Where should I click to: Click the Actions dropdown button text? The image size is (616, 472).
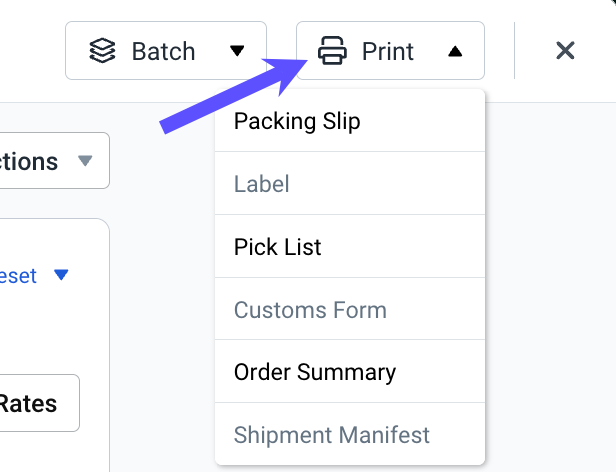pyautogui.click(x=30, y=161)
